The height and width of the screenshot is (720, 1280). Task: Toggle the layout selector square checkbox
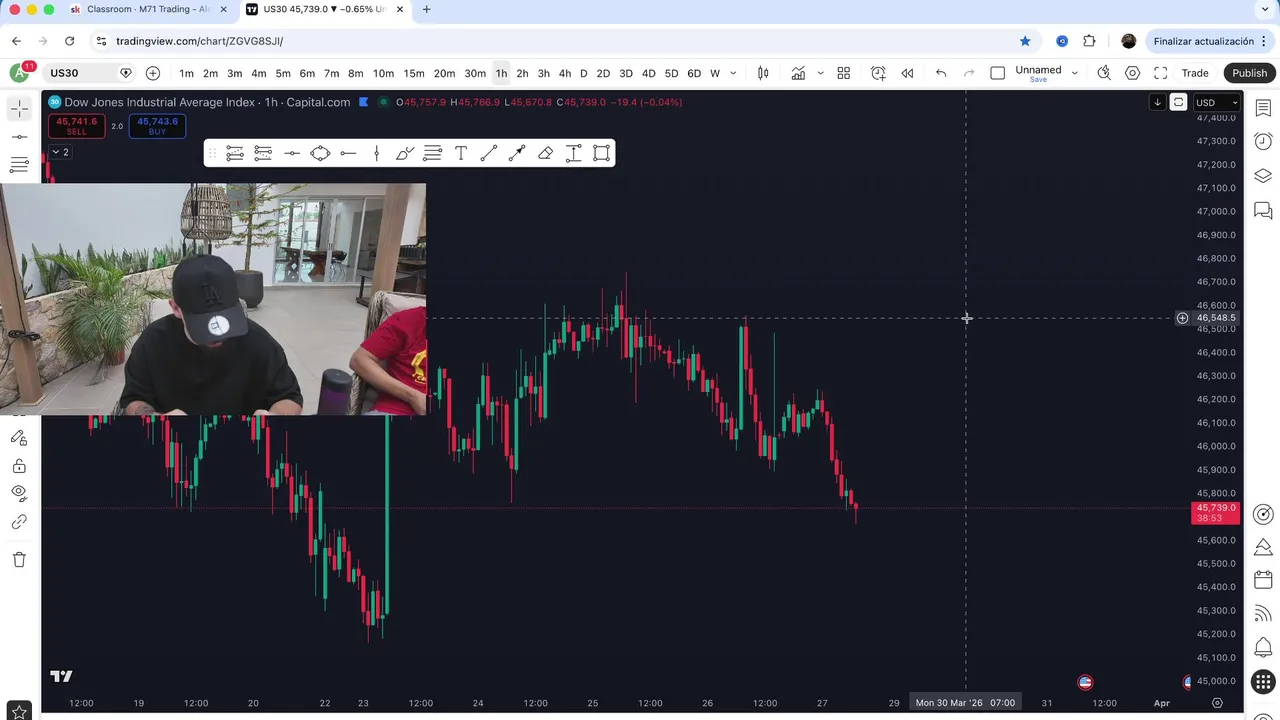(997, 73)
